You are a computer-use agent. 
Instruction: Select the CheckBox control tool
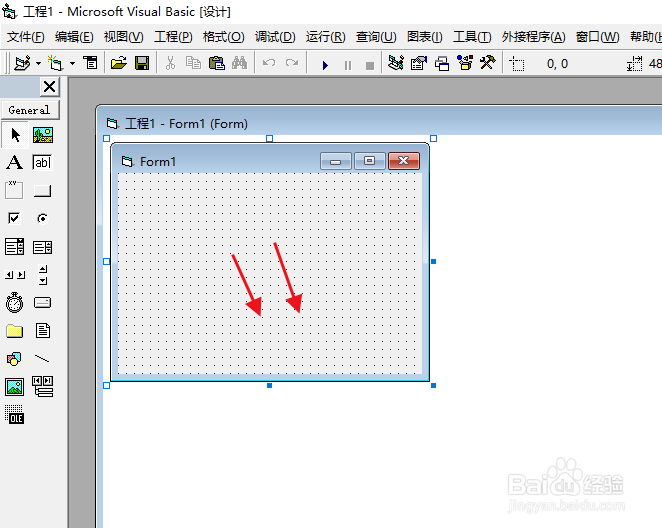point(14,218)
